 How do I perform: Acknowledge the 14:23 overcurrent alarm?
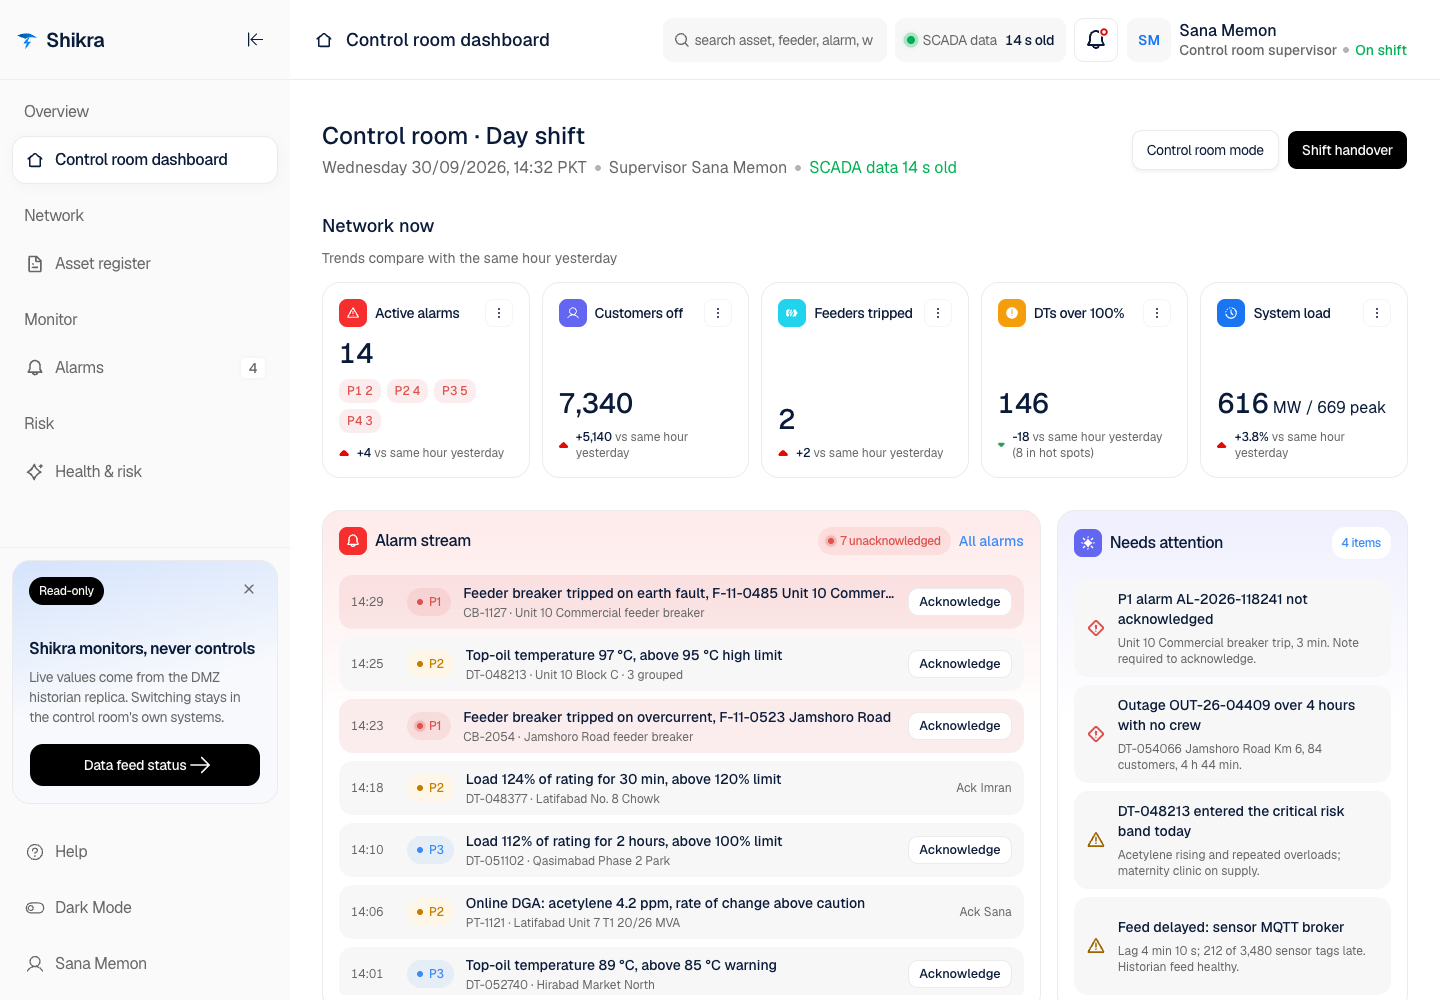(x=960, y=726)
